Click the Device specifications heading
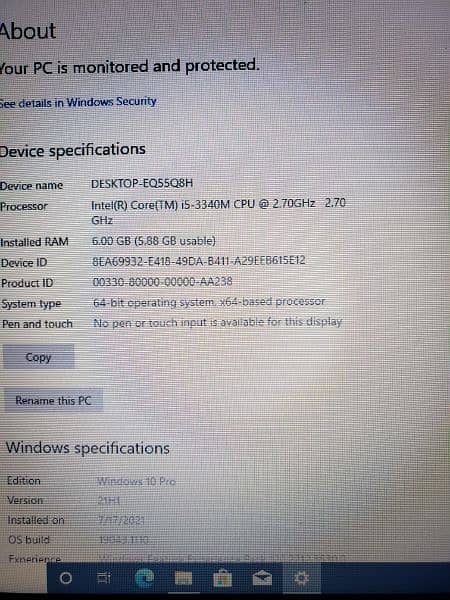The width and height of the screenshot is (450, 600). tap(72, 150)
